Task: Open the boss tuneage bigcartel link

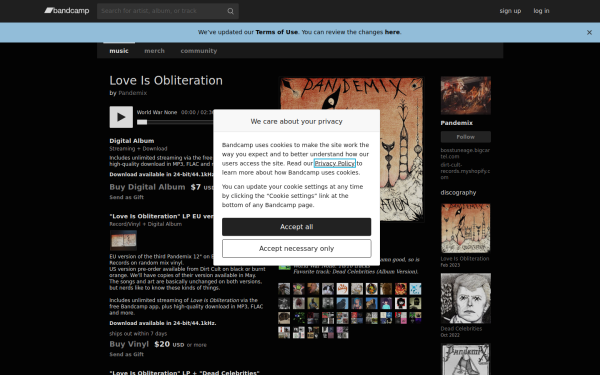Action: tap(465, 153)
